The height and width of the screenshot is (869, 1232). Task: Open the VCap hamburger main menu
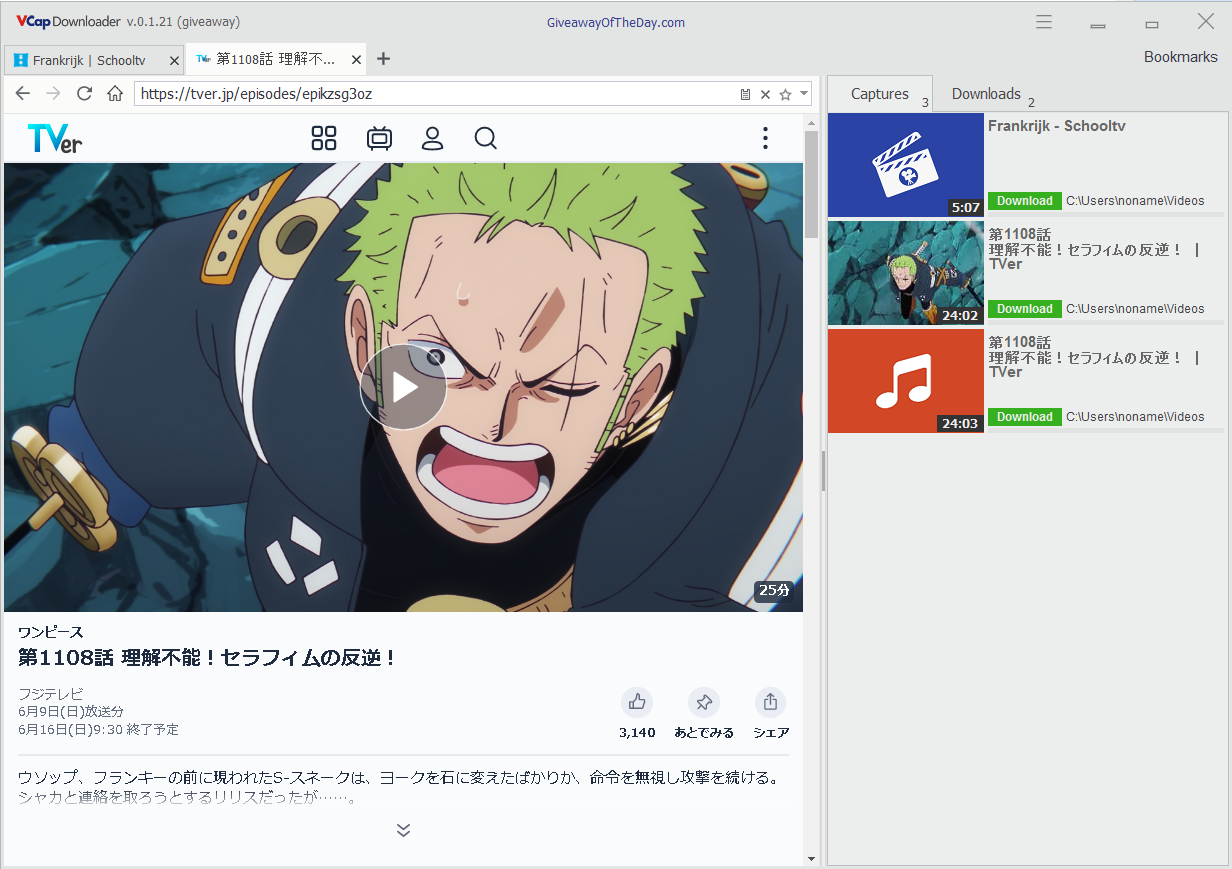tap(1044, 22)
